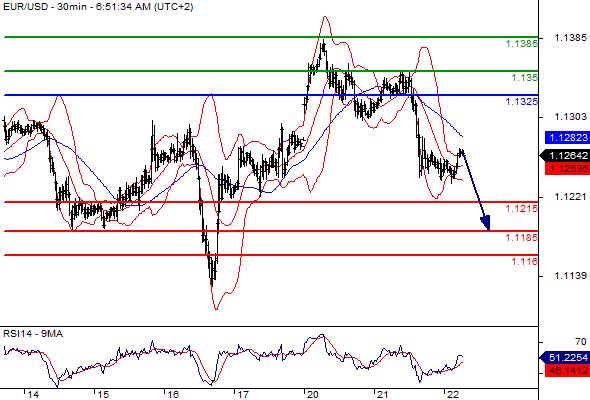This screenshot has height=400, width=590.
Task: Click the downward forecast arrow head
Action: click(486, 223)
